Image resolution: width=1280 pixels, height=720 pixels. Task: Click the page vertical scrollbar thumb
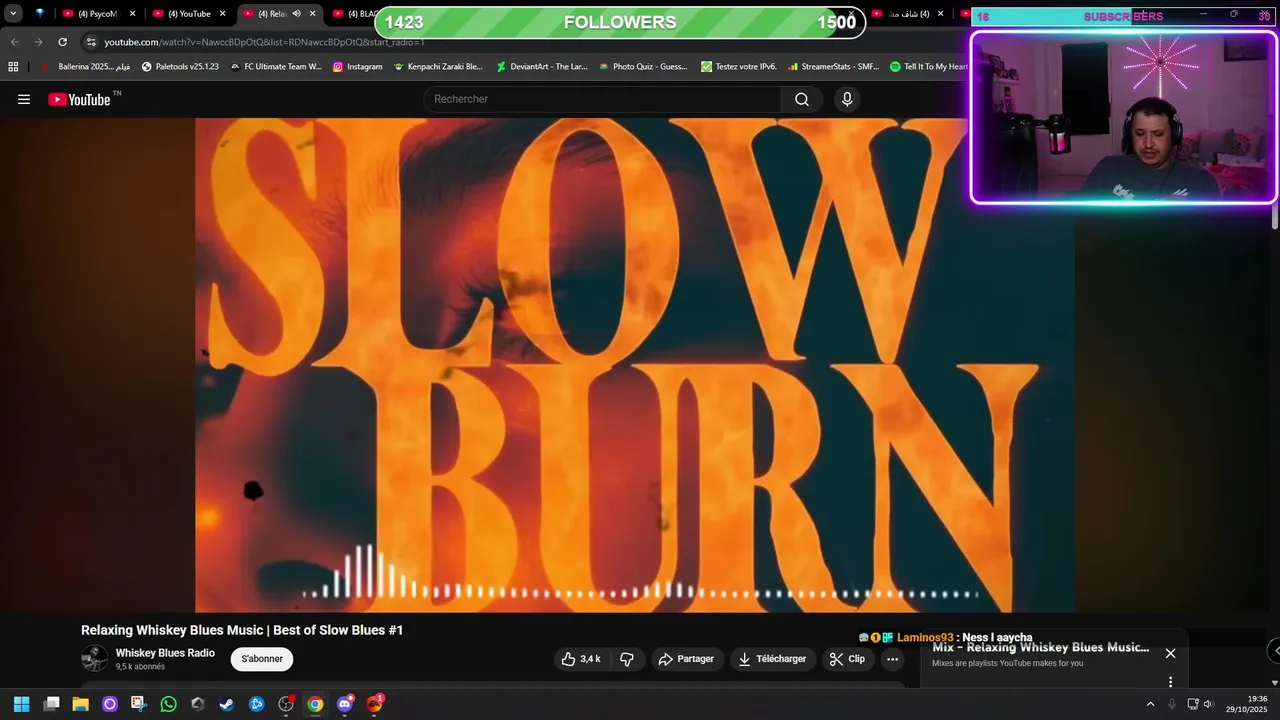tap(1275, 217)
